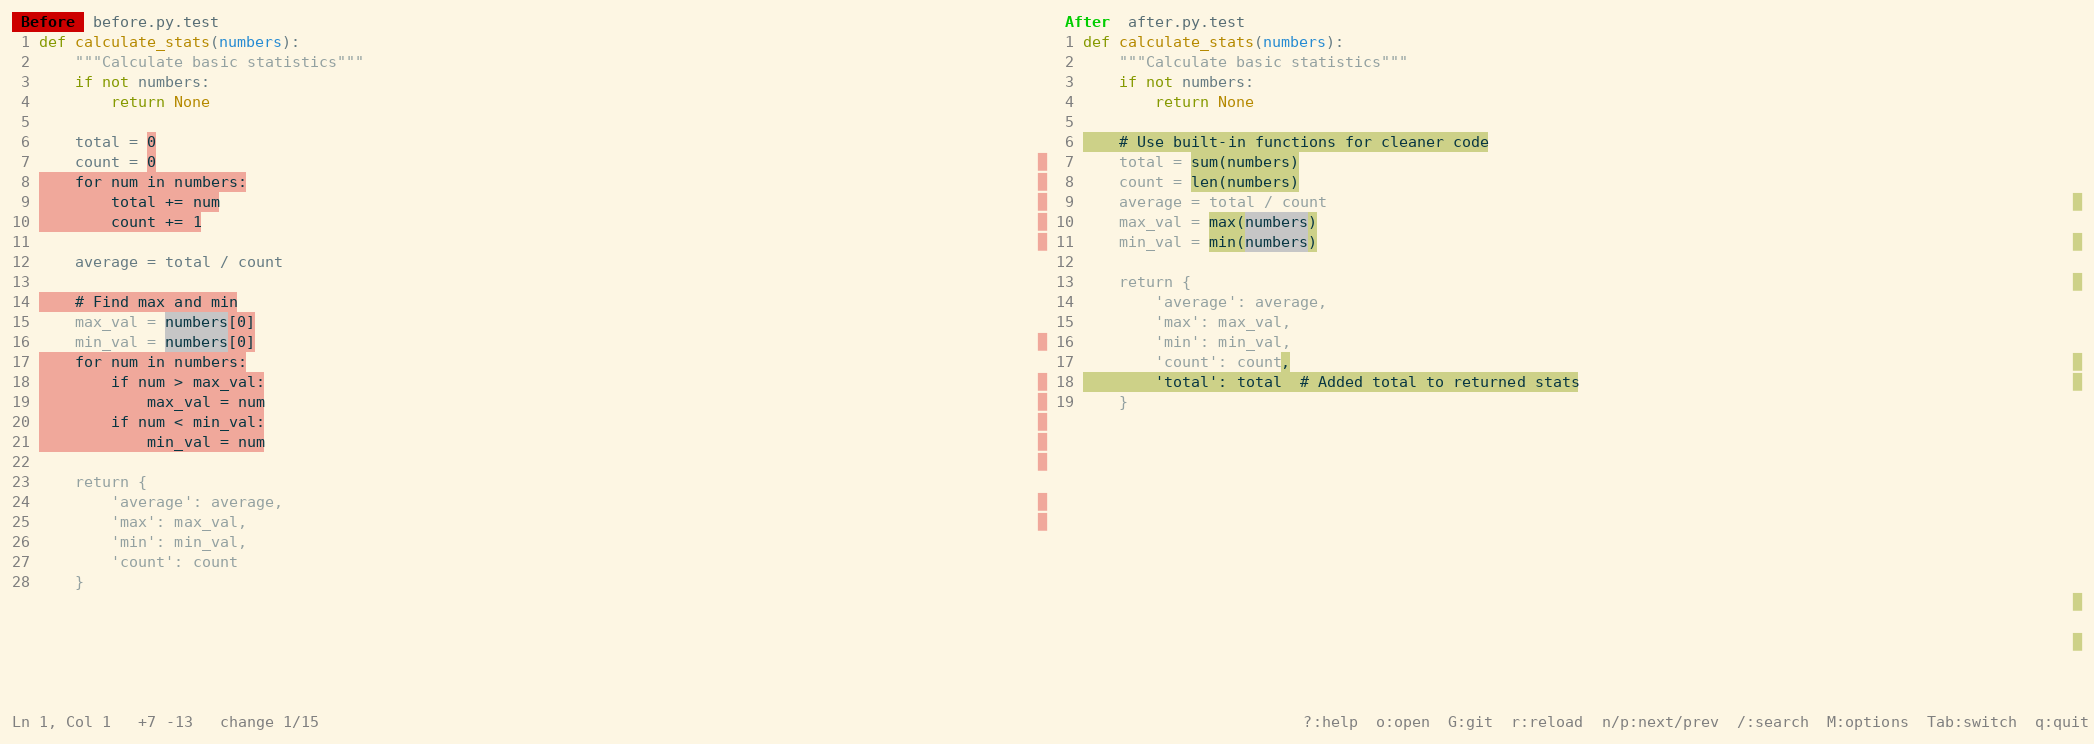Viewport: 2094px width, 744px height.
Task: Click 'max(numbers)' in After pane
Action: pos(1263,222)
